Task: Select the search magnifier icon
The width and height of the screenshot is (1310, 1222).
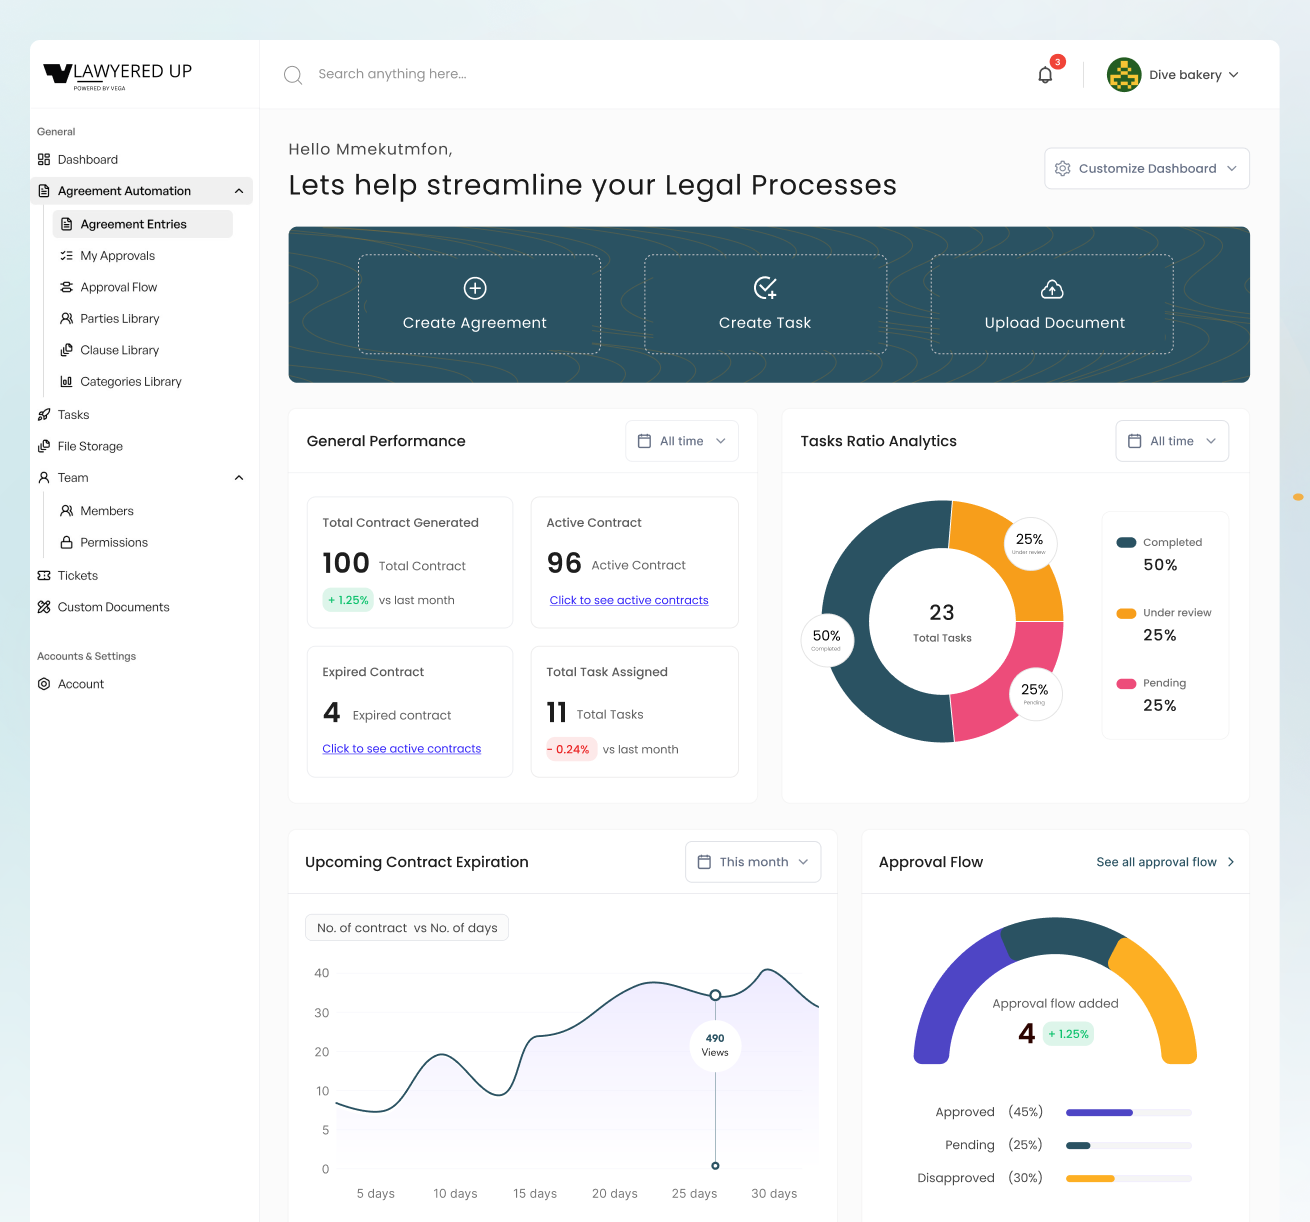Action: [x=293, y=74]
